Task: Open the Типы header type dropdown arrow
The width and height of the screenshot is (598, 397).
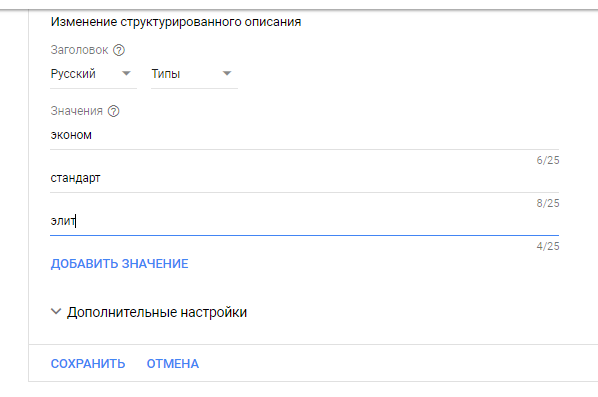Action: (227, 73)
